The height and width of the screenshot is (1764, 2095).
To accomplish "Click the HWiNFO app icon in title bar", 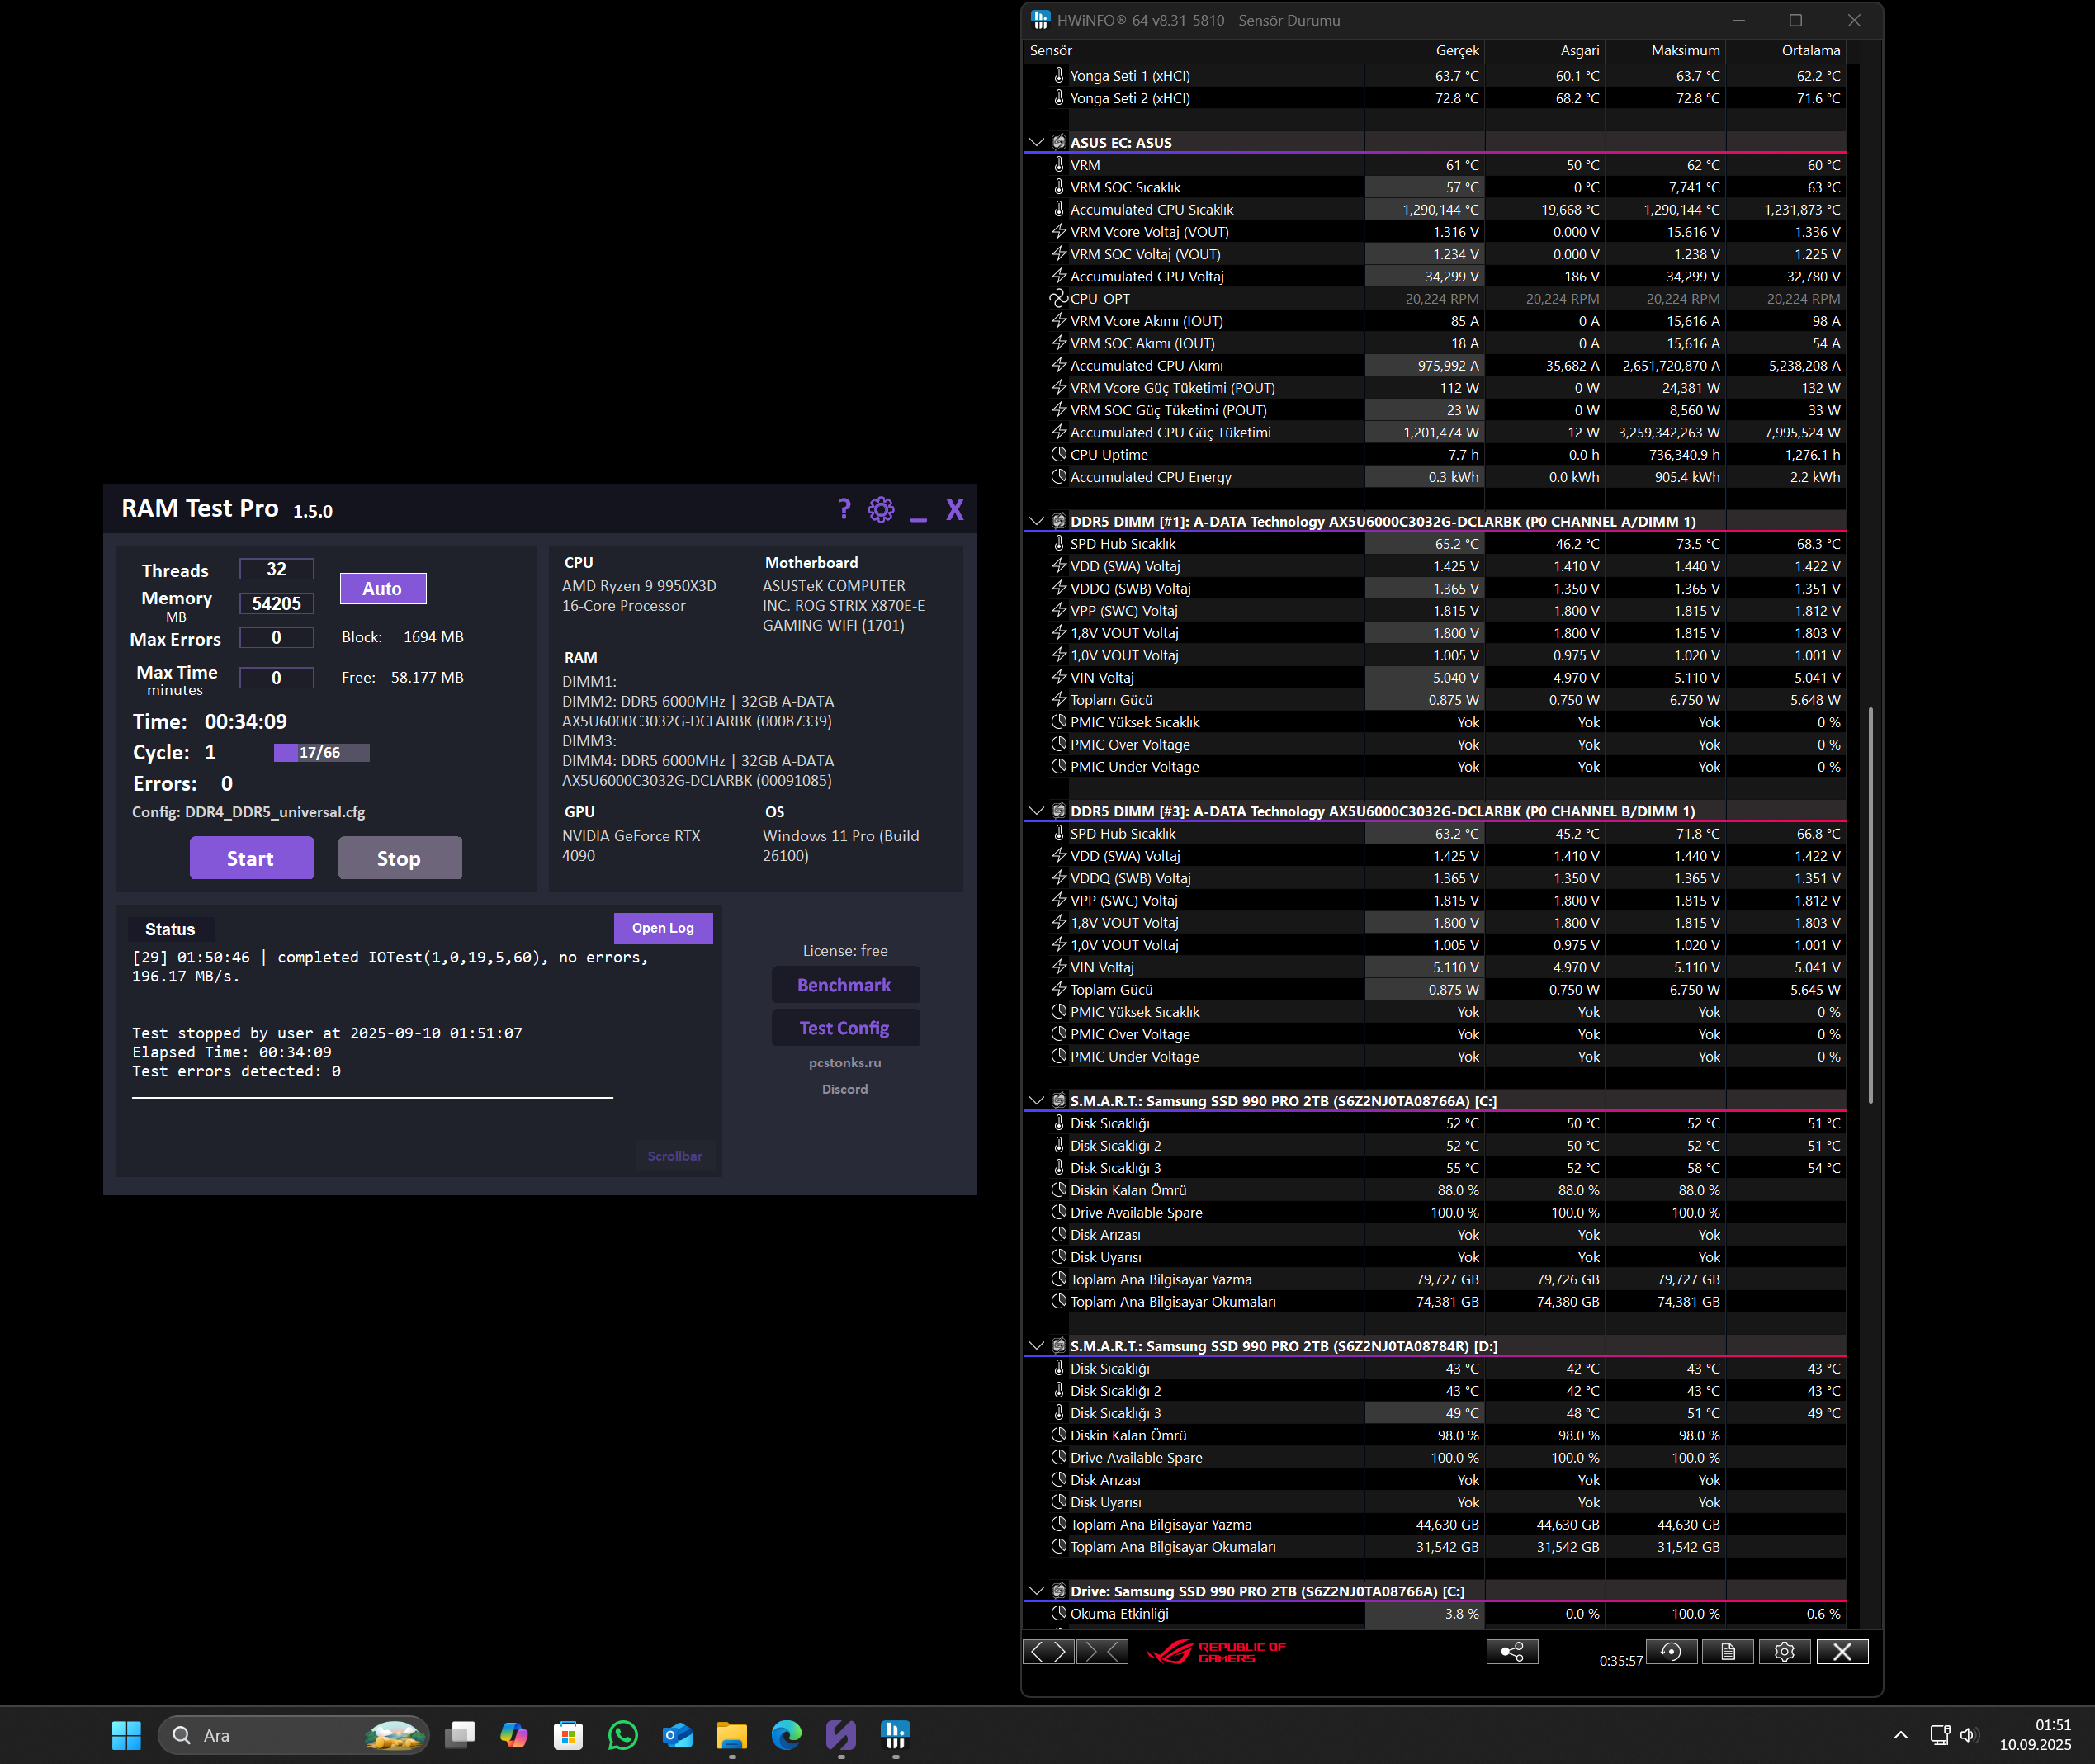I will pos(1041,20).
